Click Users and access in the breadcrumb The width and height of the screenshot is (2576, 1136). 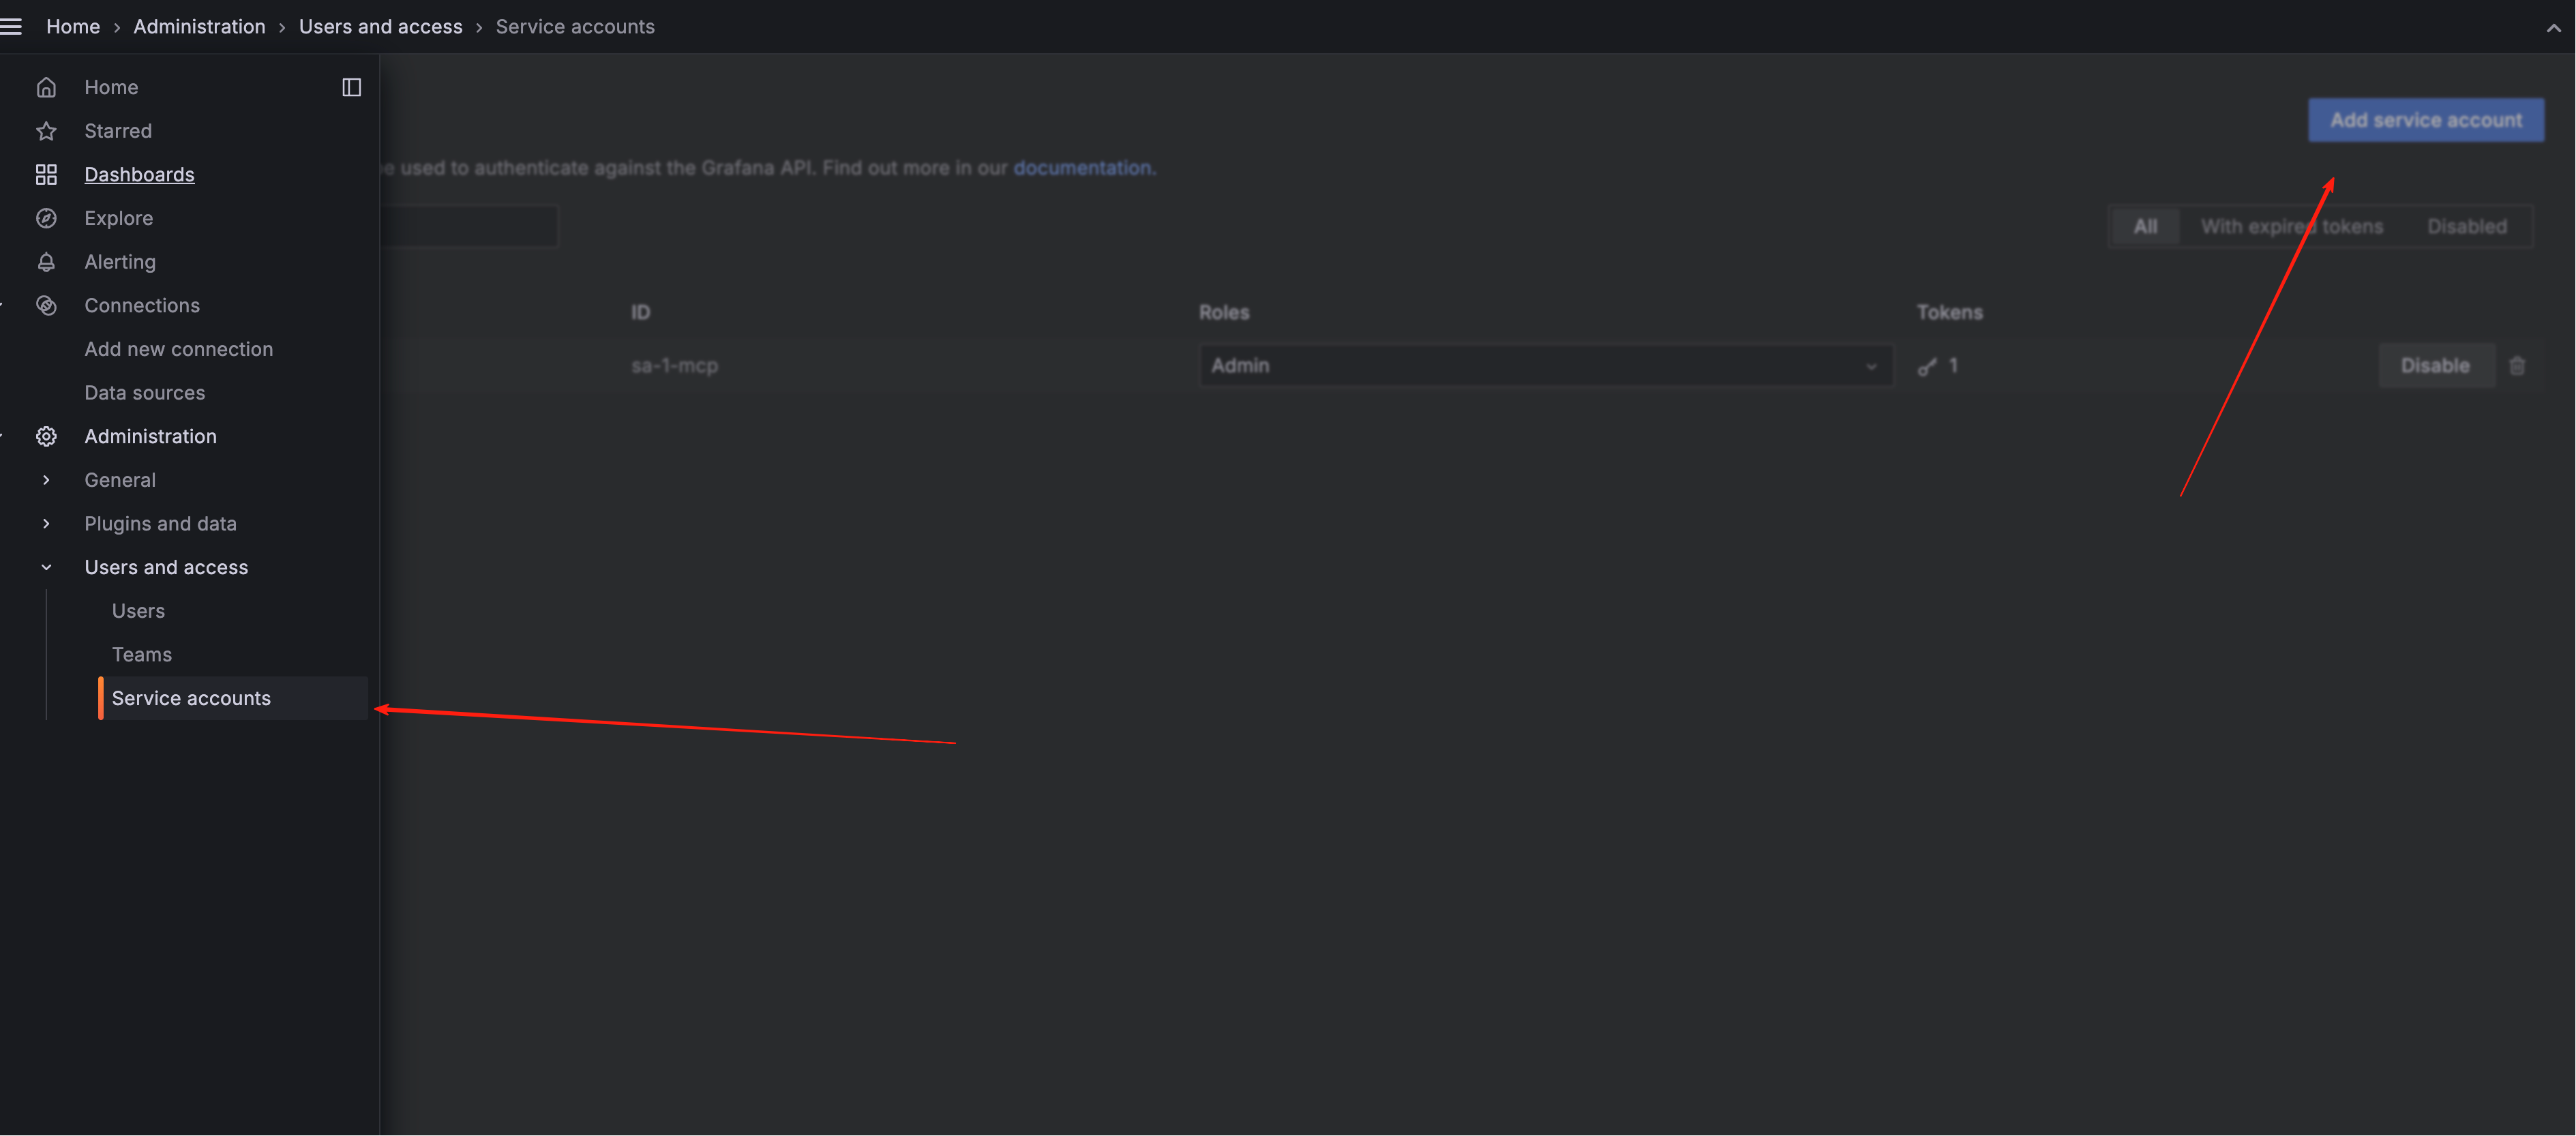pyautogui.click(x=380, y=27)
